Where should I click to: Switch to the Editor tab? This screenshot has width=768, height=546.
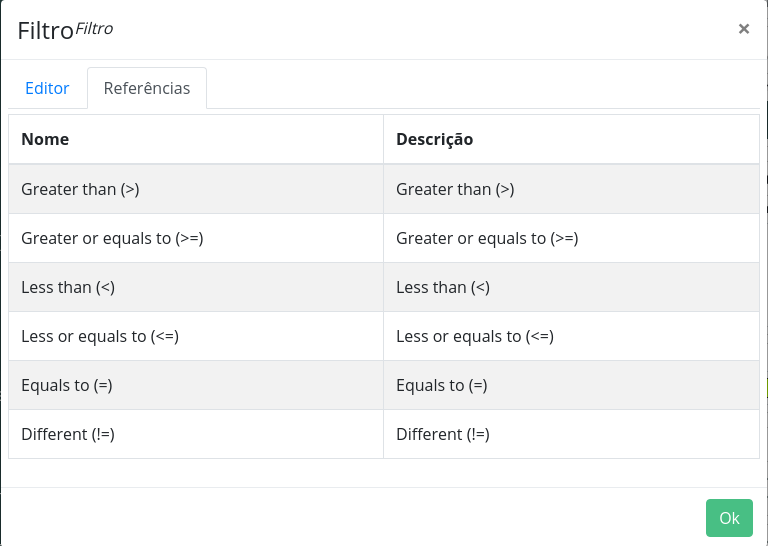[47, 88]
